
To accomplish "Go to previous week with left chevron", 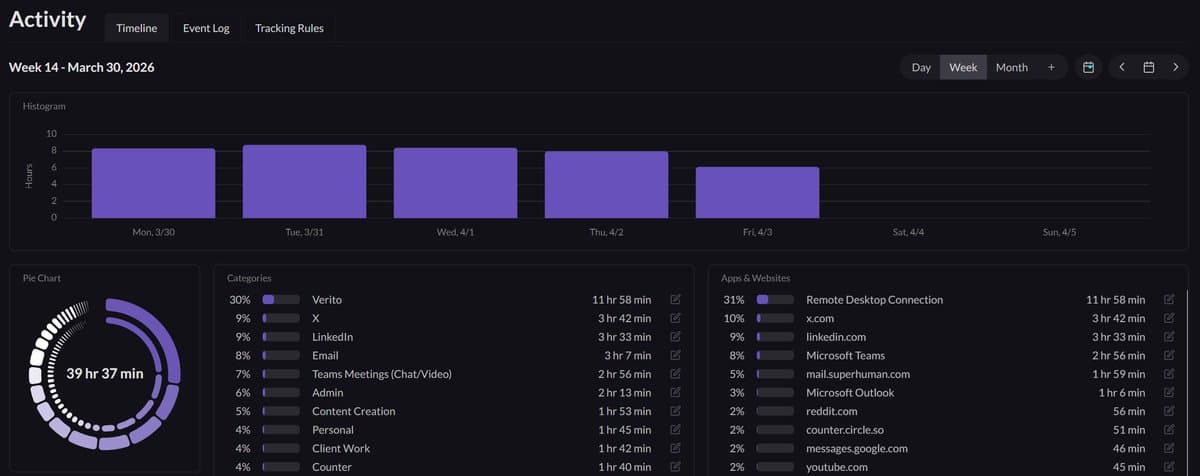I will coord(1122,67).
